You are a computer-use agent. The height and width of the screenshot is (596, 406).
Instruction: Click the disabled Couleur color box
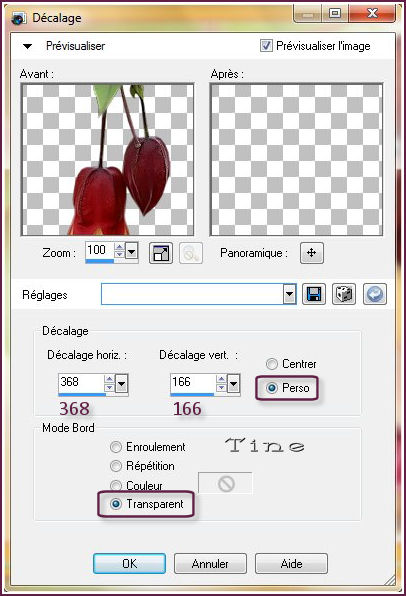point(225,483)
